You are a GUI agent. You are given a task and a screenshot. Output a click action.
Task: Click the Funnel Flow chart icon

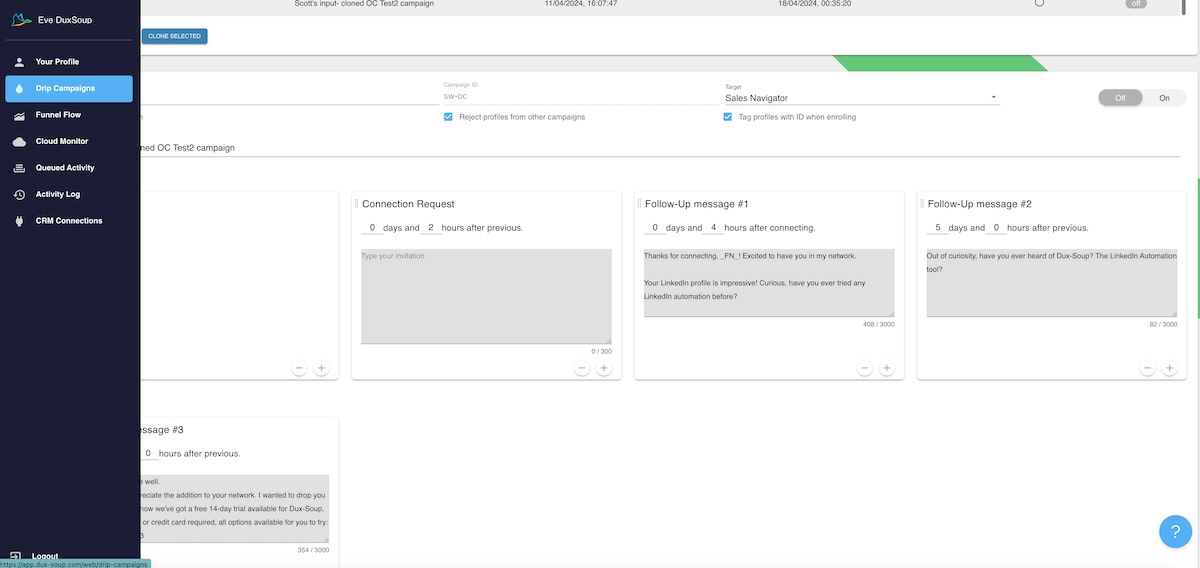tap(19, 115)
